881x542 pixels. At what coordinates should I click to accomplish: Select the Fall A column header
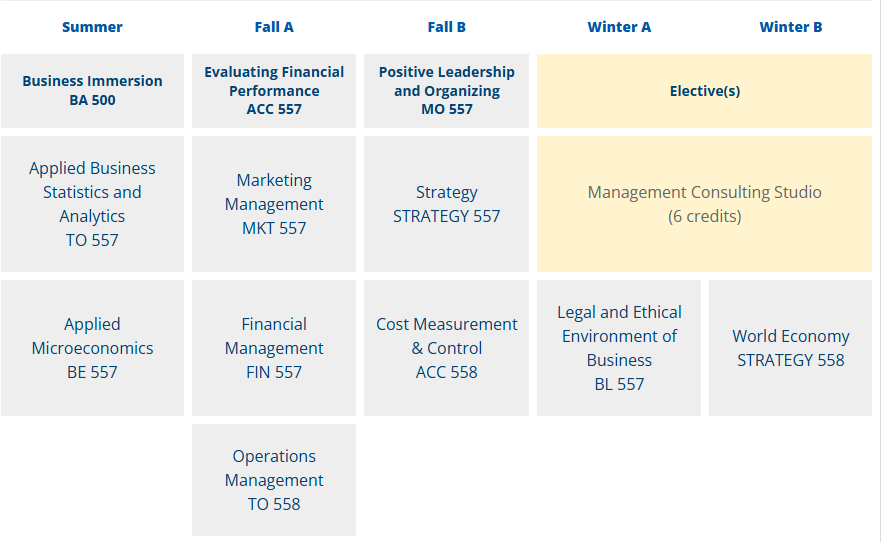click(x=274, y=27)
